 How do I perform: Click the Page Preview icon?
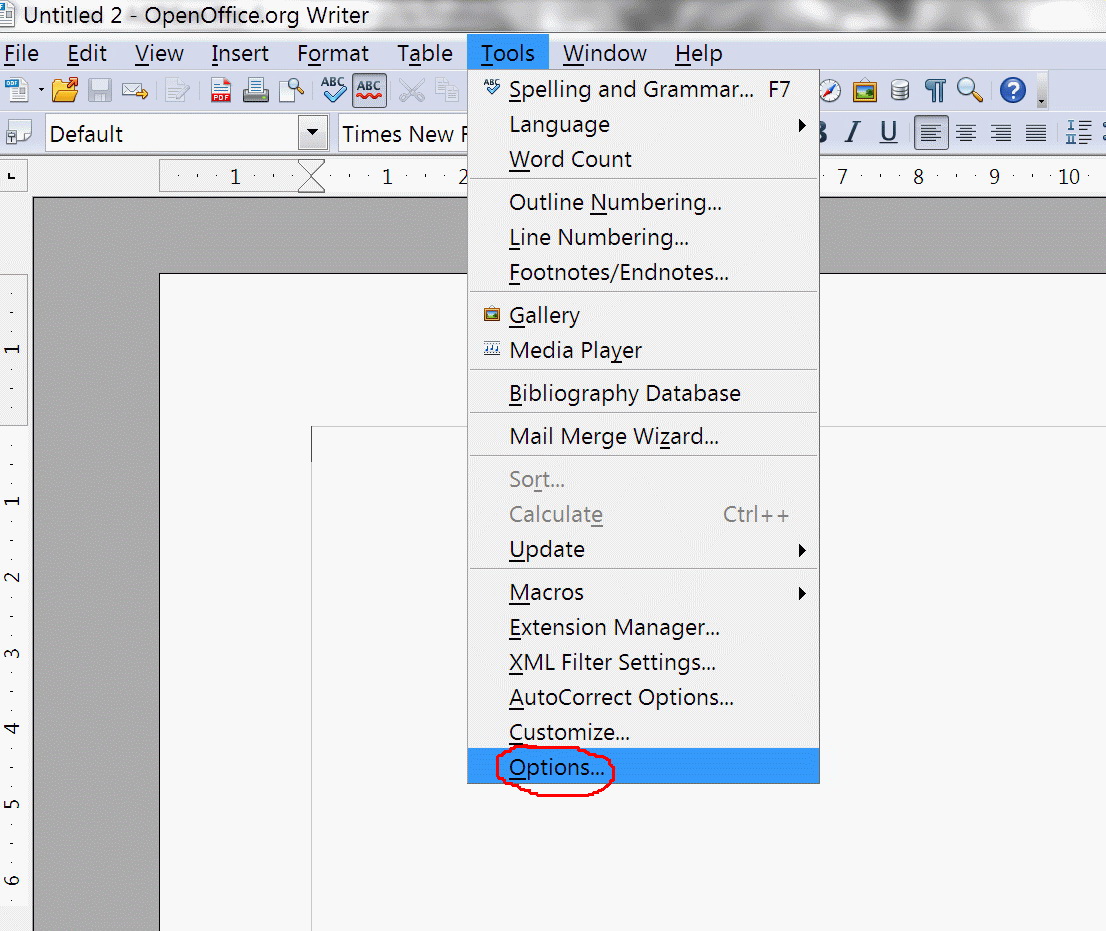291,90
